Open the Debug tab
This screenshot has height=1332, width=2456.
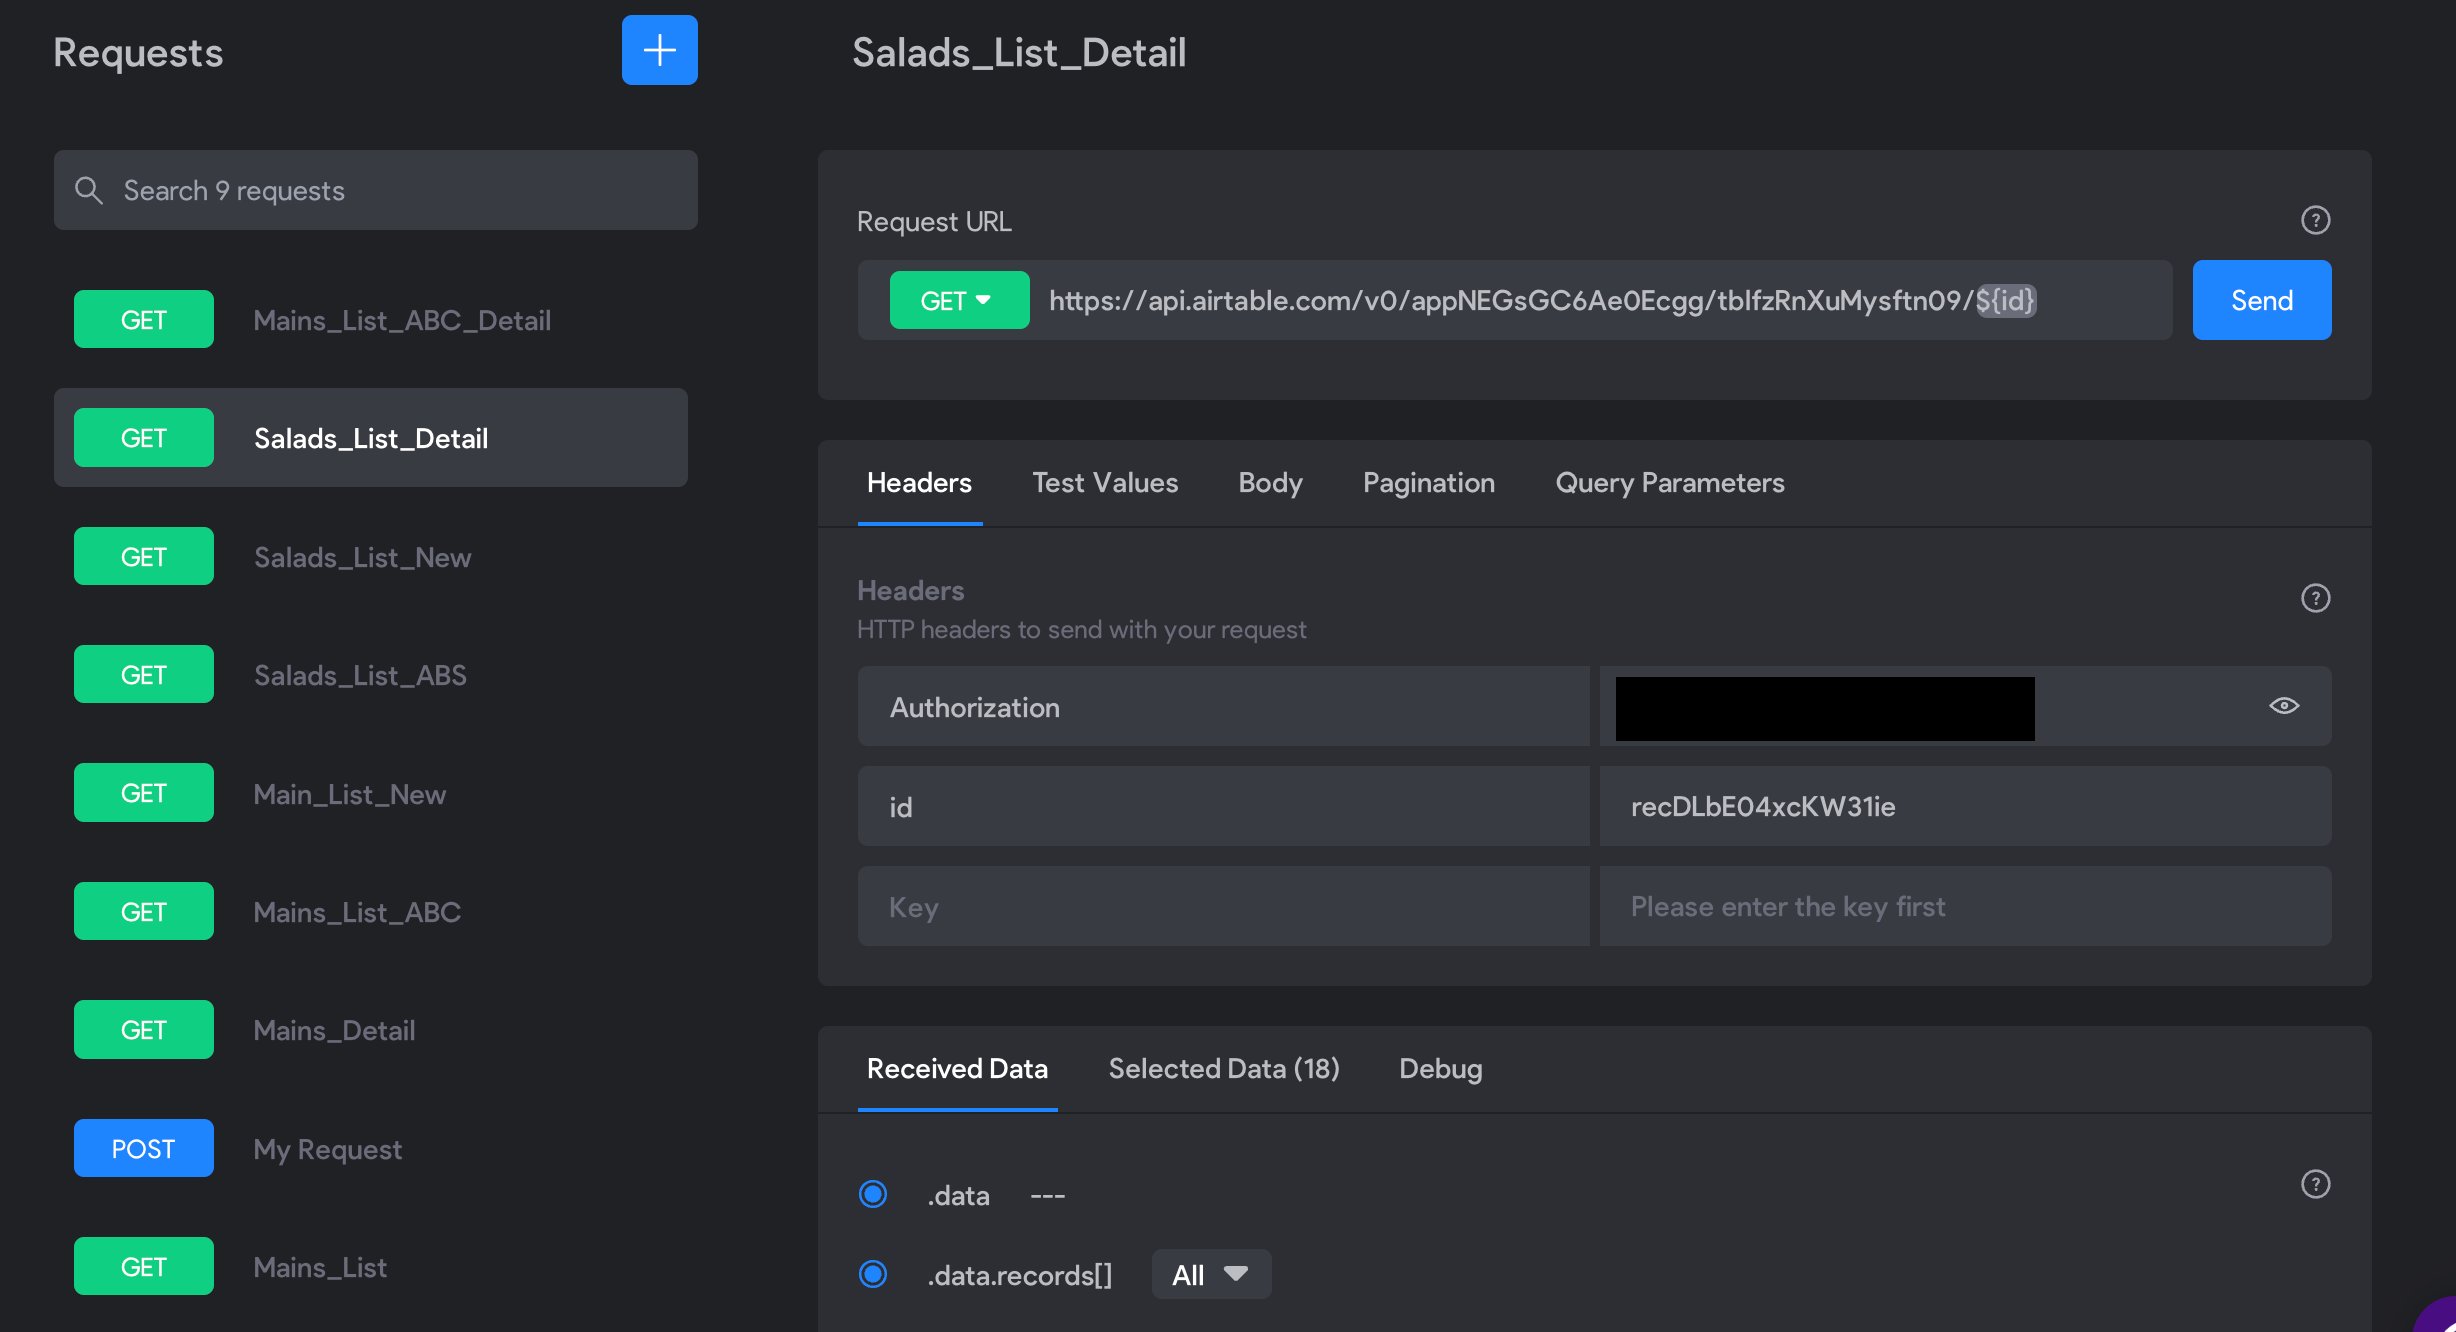tap(1440, 1069)
